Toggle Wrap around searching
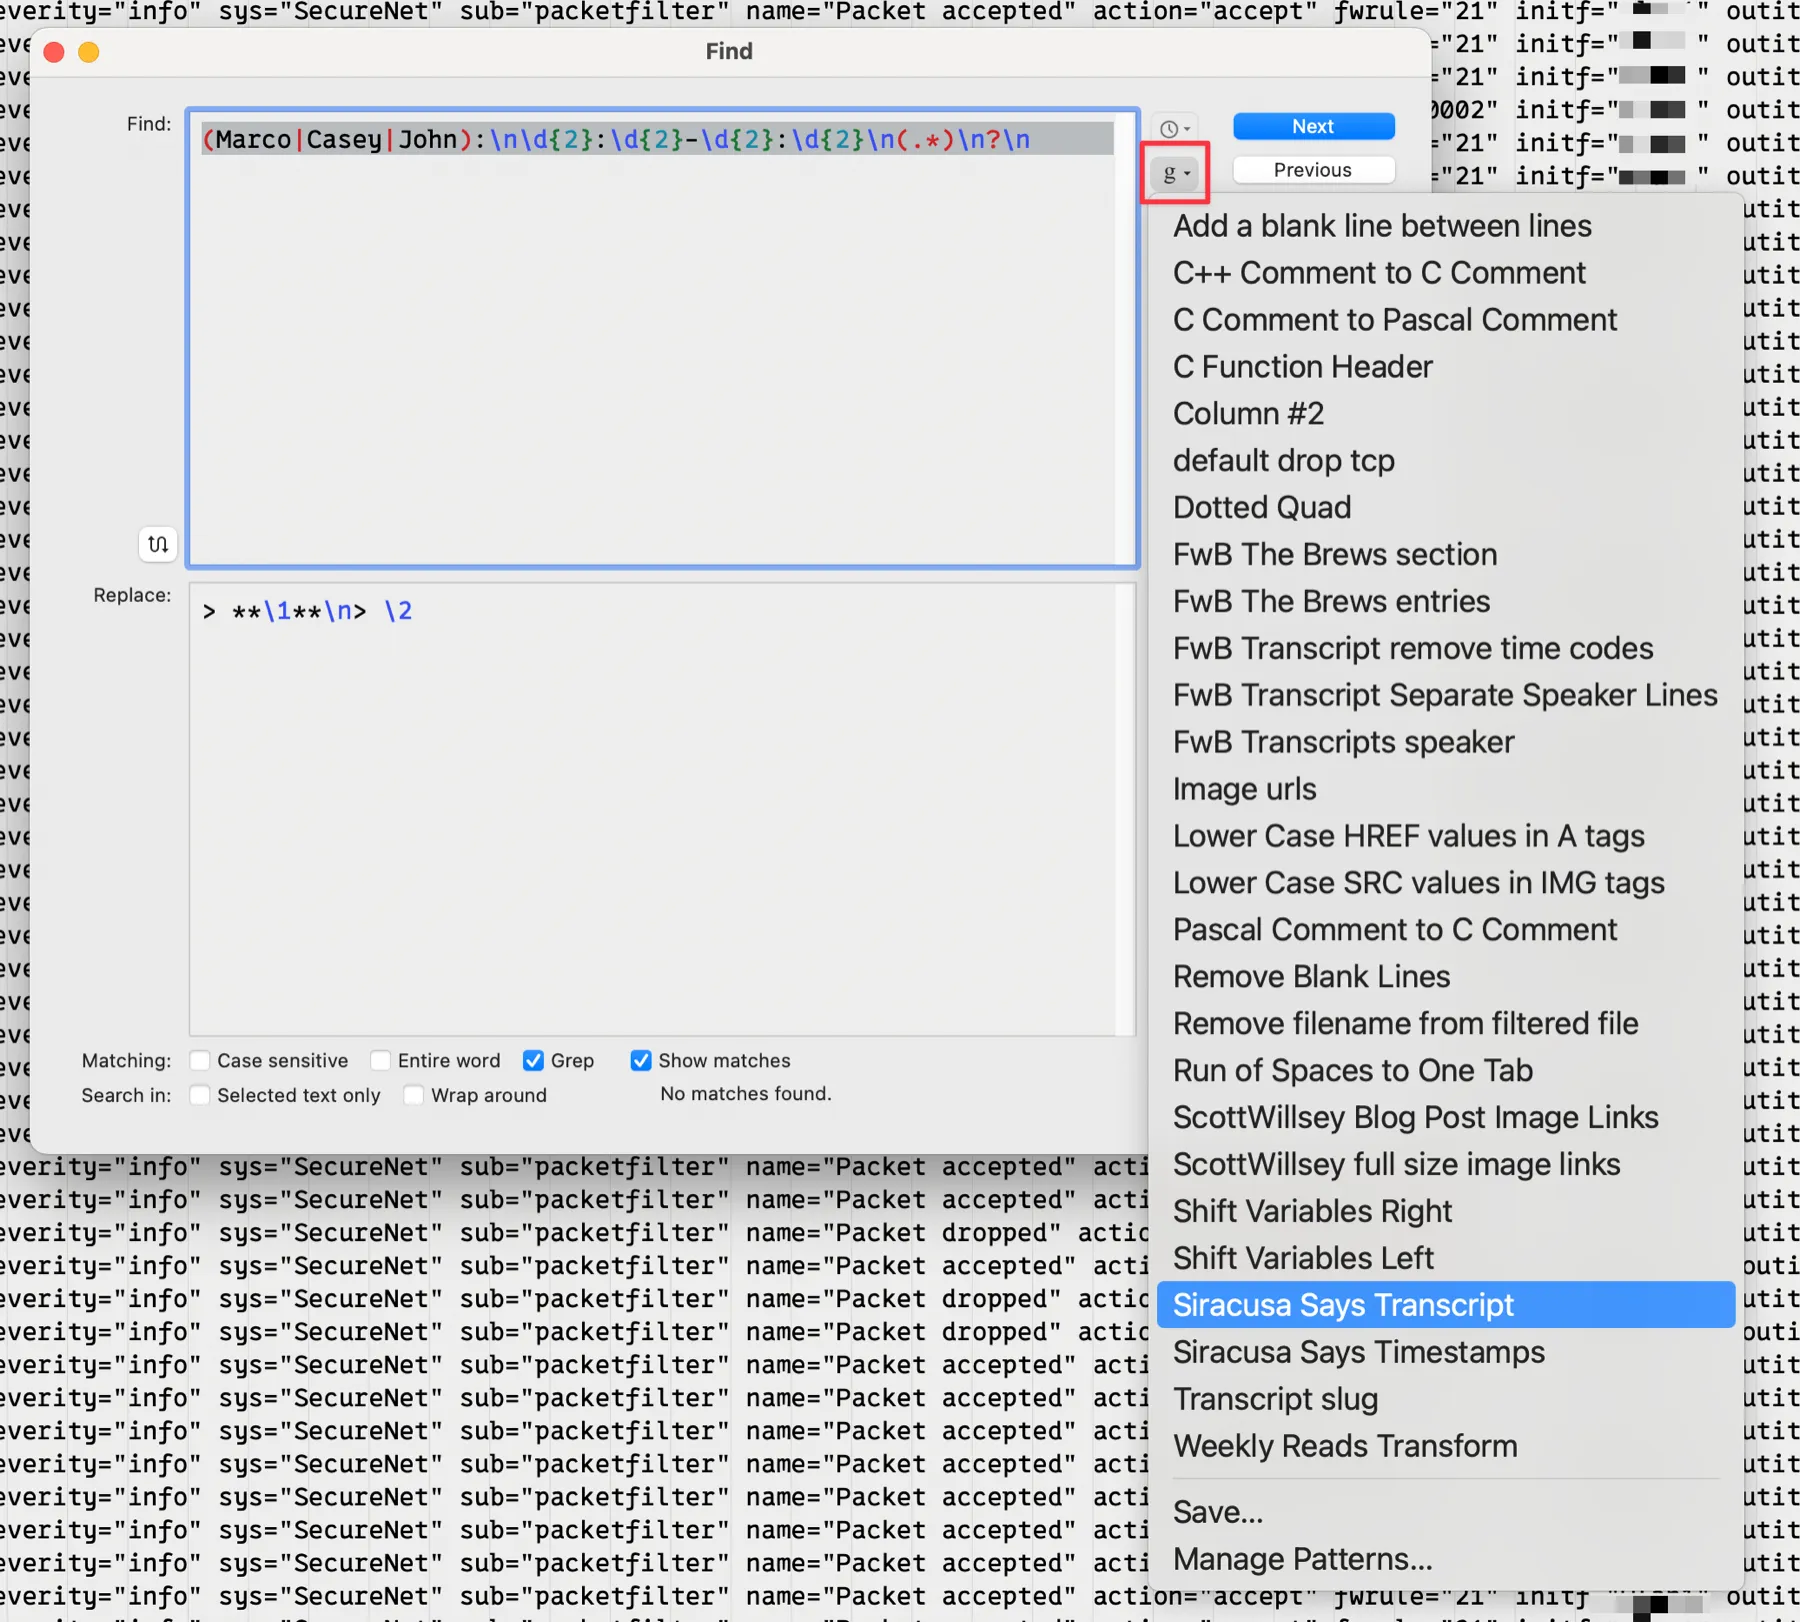 click(x=413, y=1095)
